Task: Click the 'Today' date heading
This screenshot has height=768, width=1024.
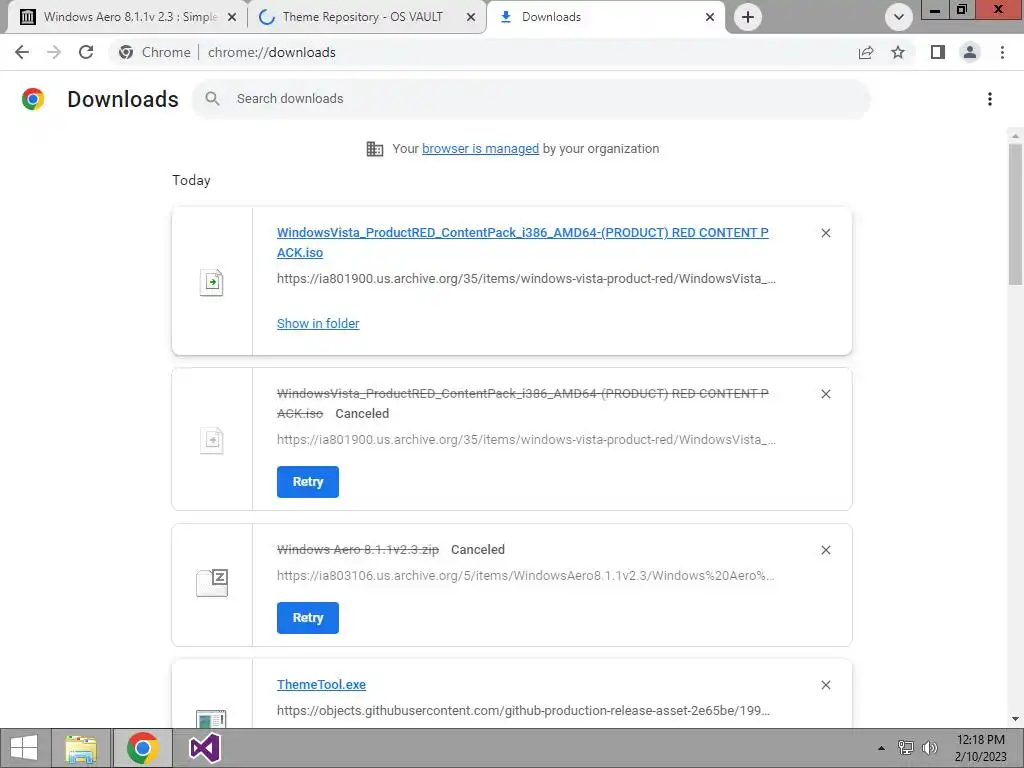Action: (x=191, y=180)
